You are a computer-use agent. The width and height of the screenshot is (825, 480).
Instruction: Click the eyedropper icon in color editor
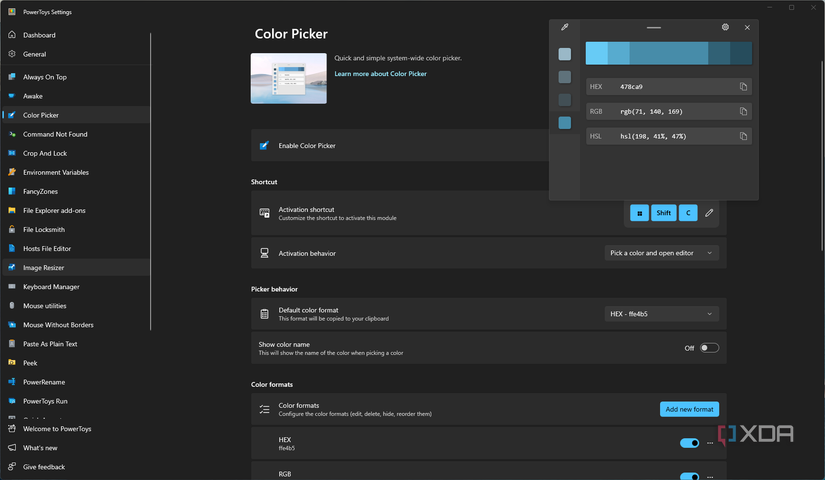[565, 27]
